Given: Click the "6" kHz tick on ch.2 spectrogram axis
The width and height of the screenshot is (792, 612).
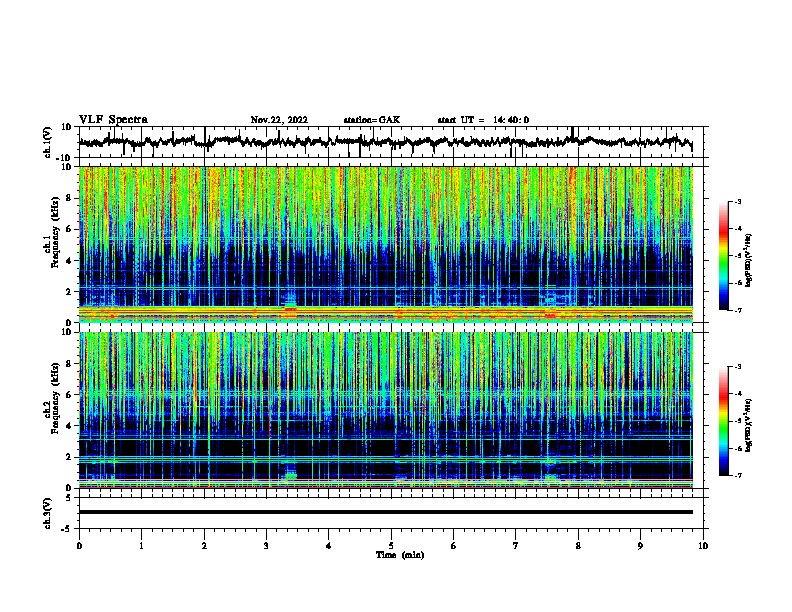Looking at the screenshot, I should click(x=69, y=395).
